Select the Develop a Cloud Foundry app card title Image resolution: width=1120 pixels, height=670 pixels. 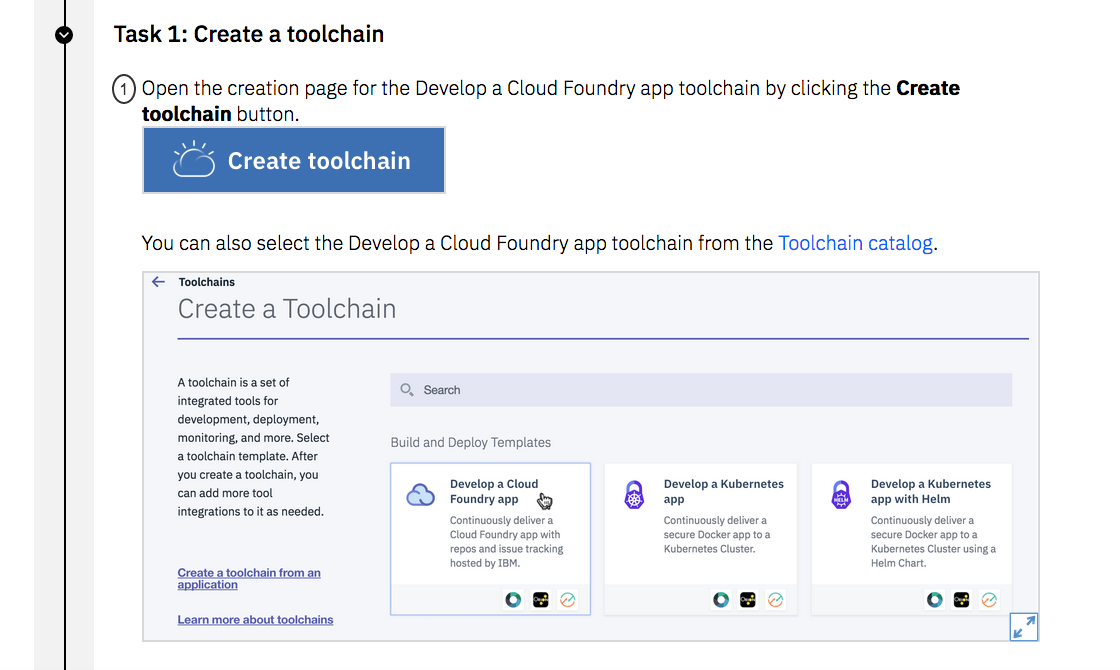pyautogui.click(x=494, y=491)
